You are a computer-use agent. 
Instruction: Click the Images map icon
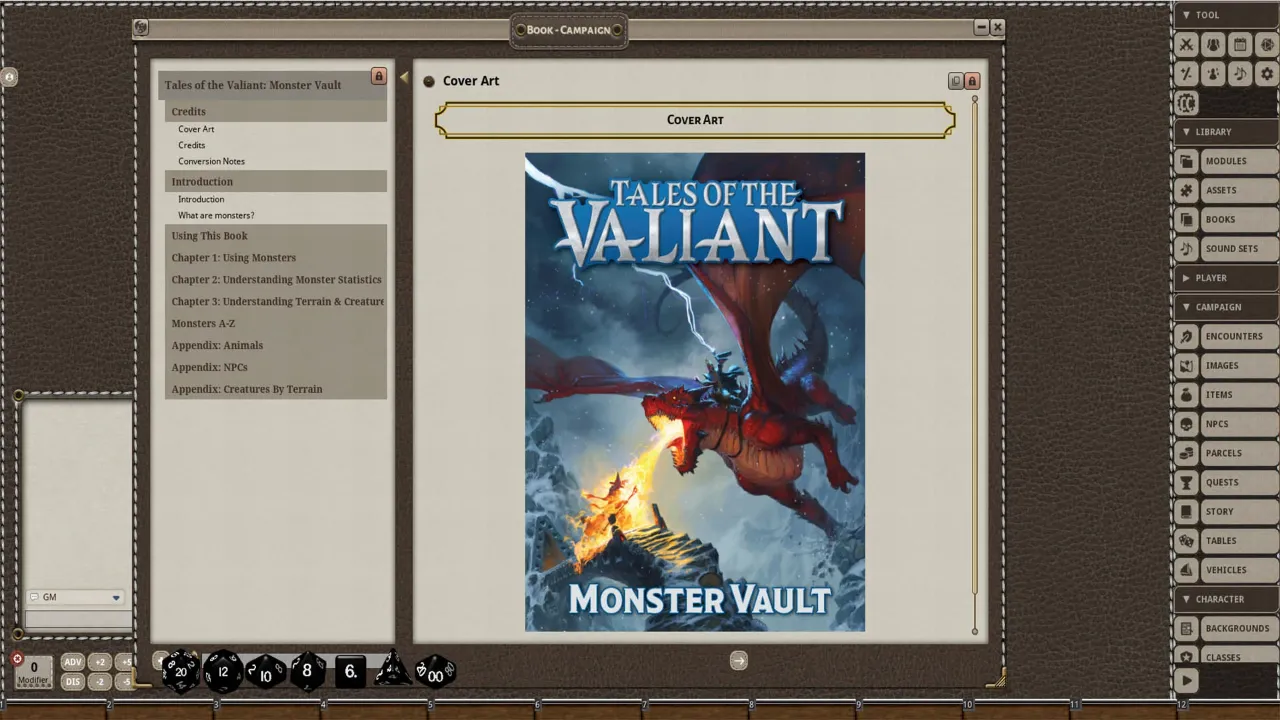[1187, 365]
